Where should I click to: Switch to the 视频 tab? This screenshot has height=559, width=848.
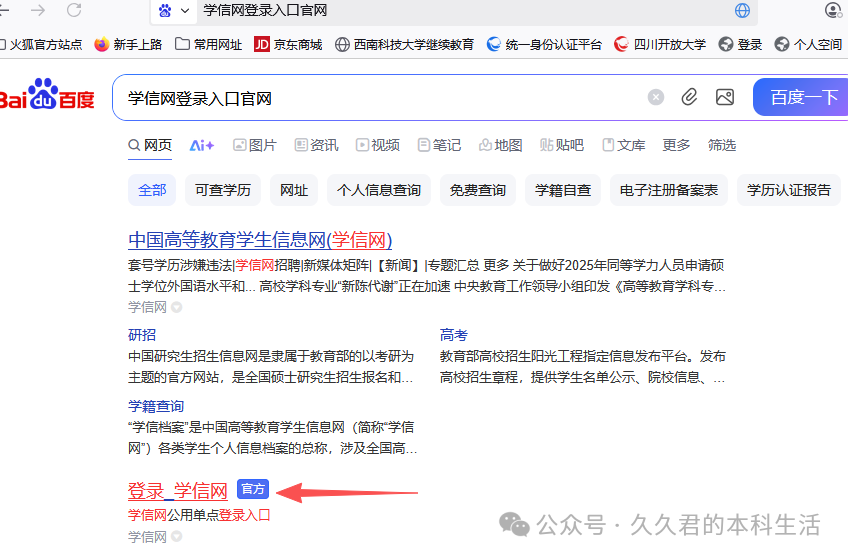[377, 145]
